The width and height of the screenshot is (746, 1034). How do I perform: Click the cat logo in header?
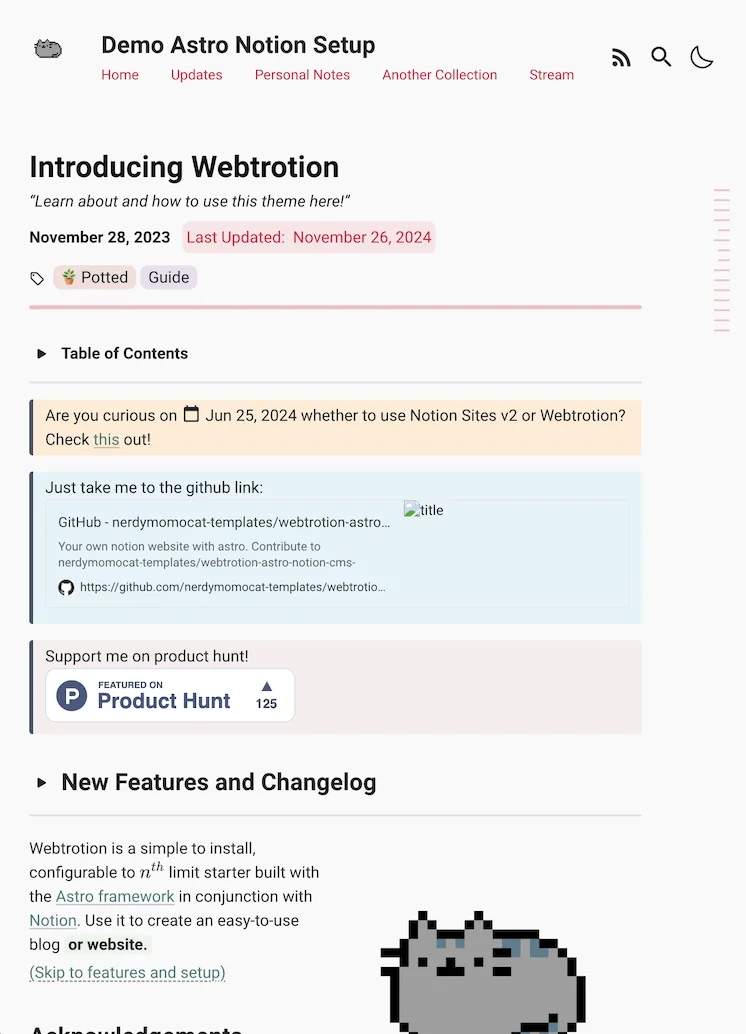click(x=48, y=48)
